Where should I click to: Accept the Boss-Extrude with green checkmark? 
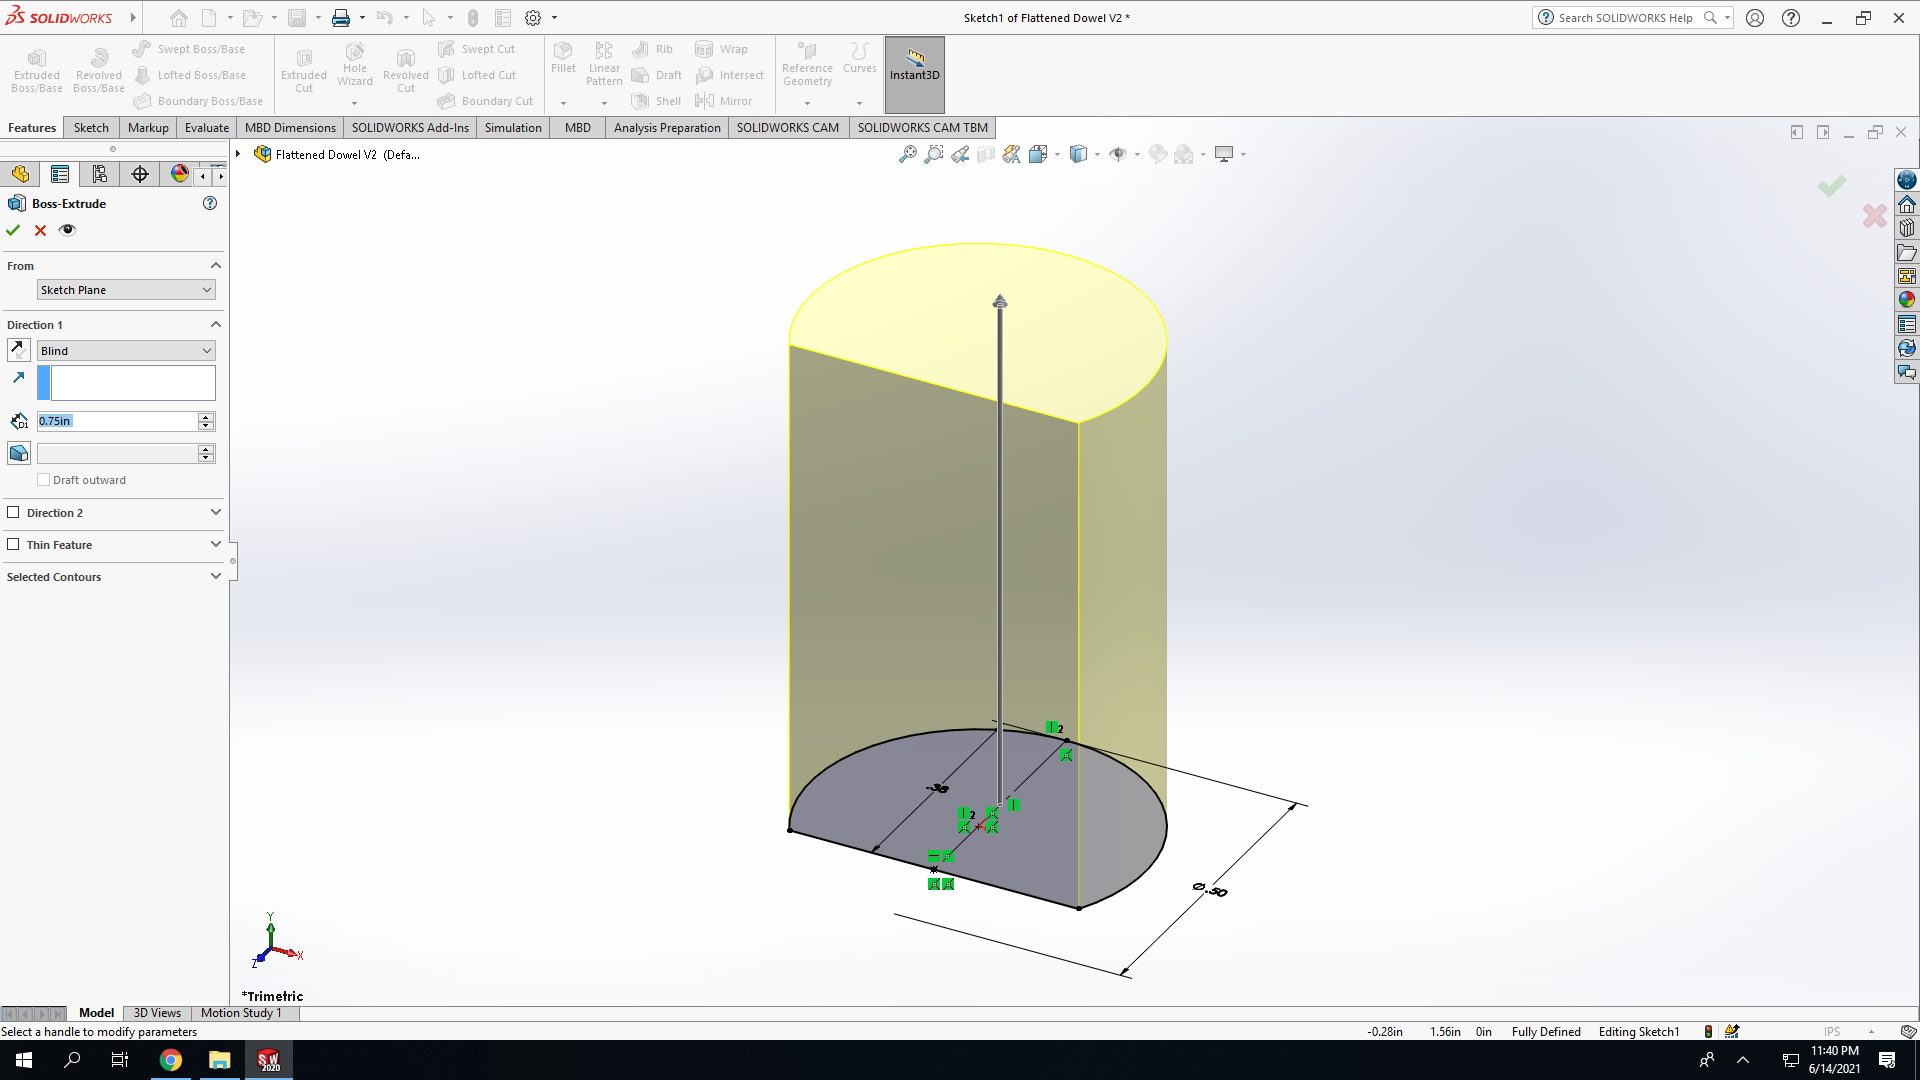coord(13,230)
